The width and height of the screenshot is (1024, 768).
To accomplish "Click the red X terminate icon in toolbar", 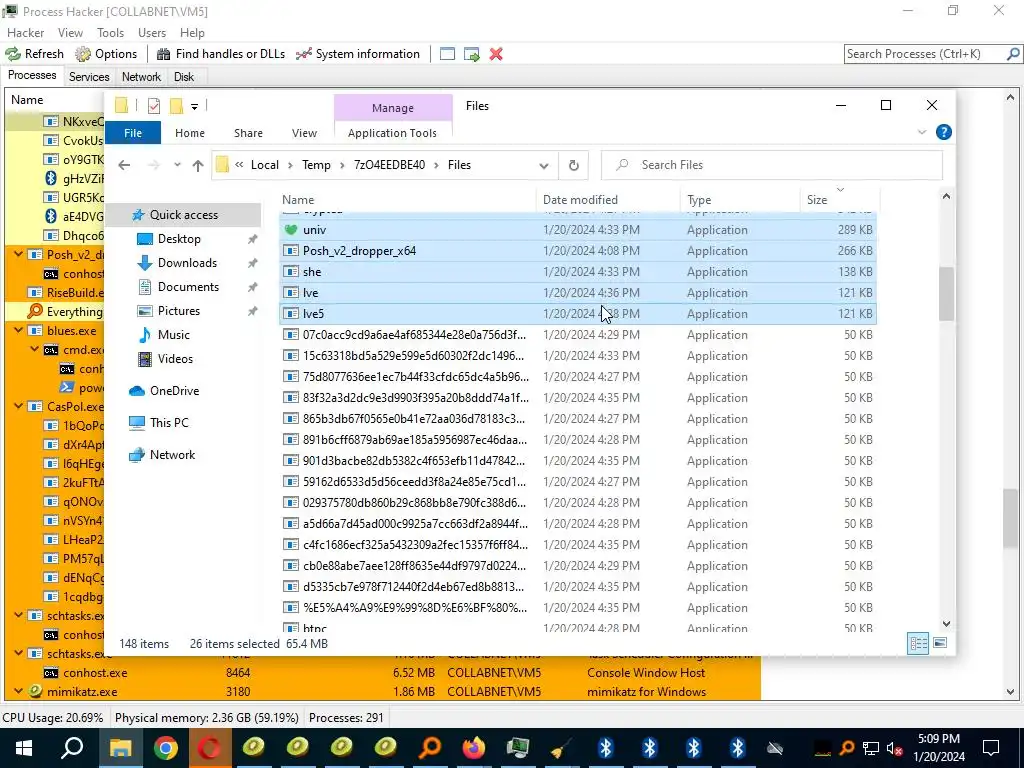I will point(496,54).
